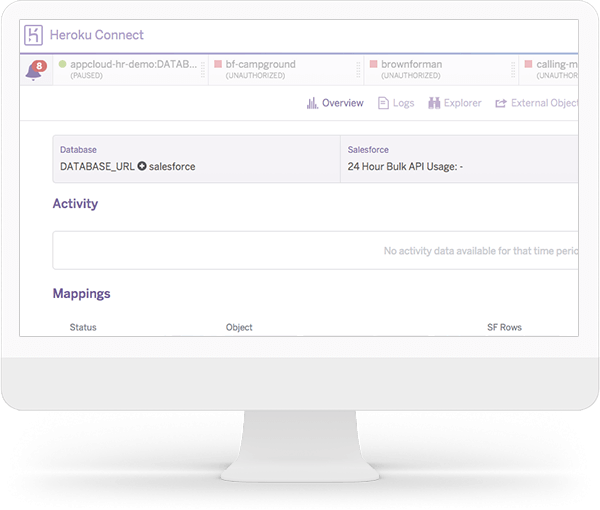Open the External Objects tab

(x=536, y=103)
